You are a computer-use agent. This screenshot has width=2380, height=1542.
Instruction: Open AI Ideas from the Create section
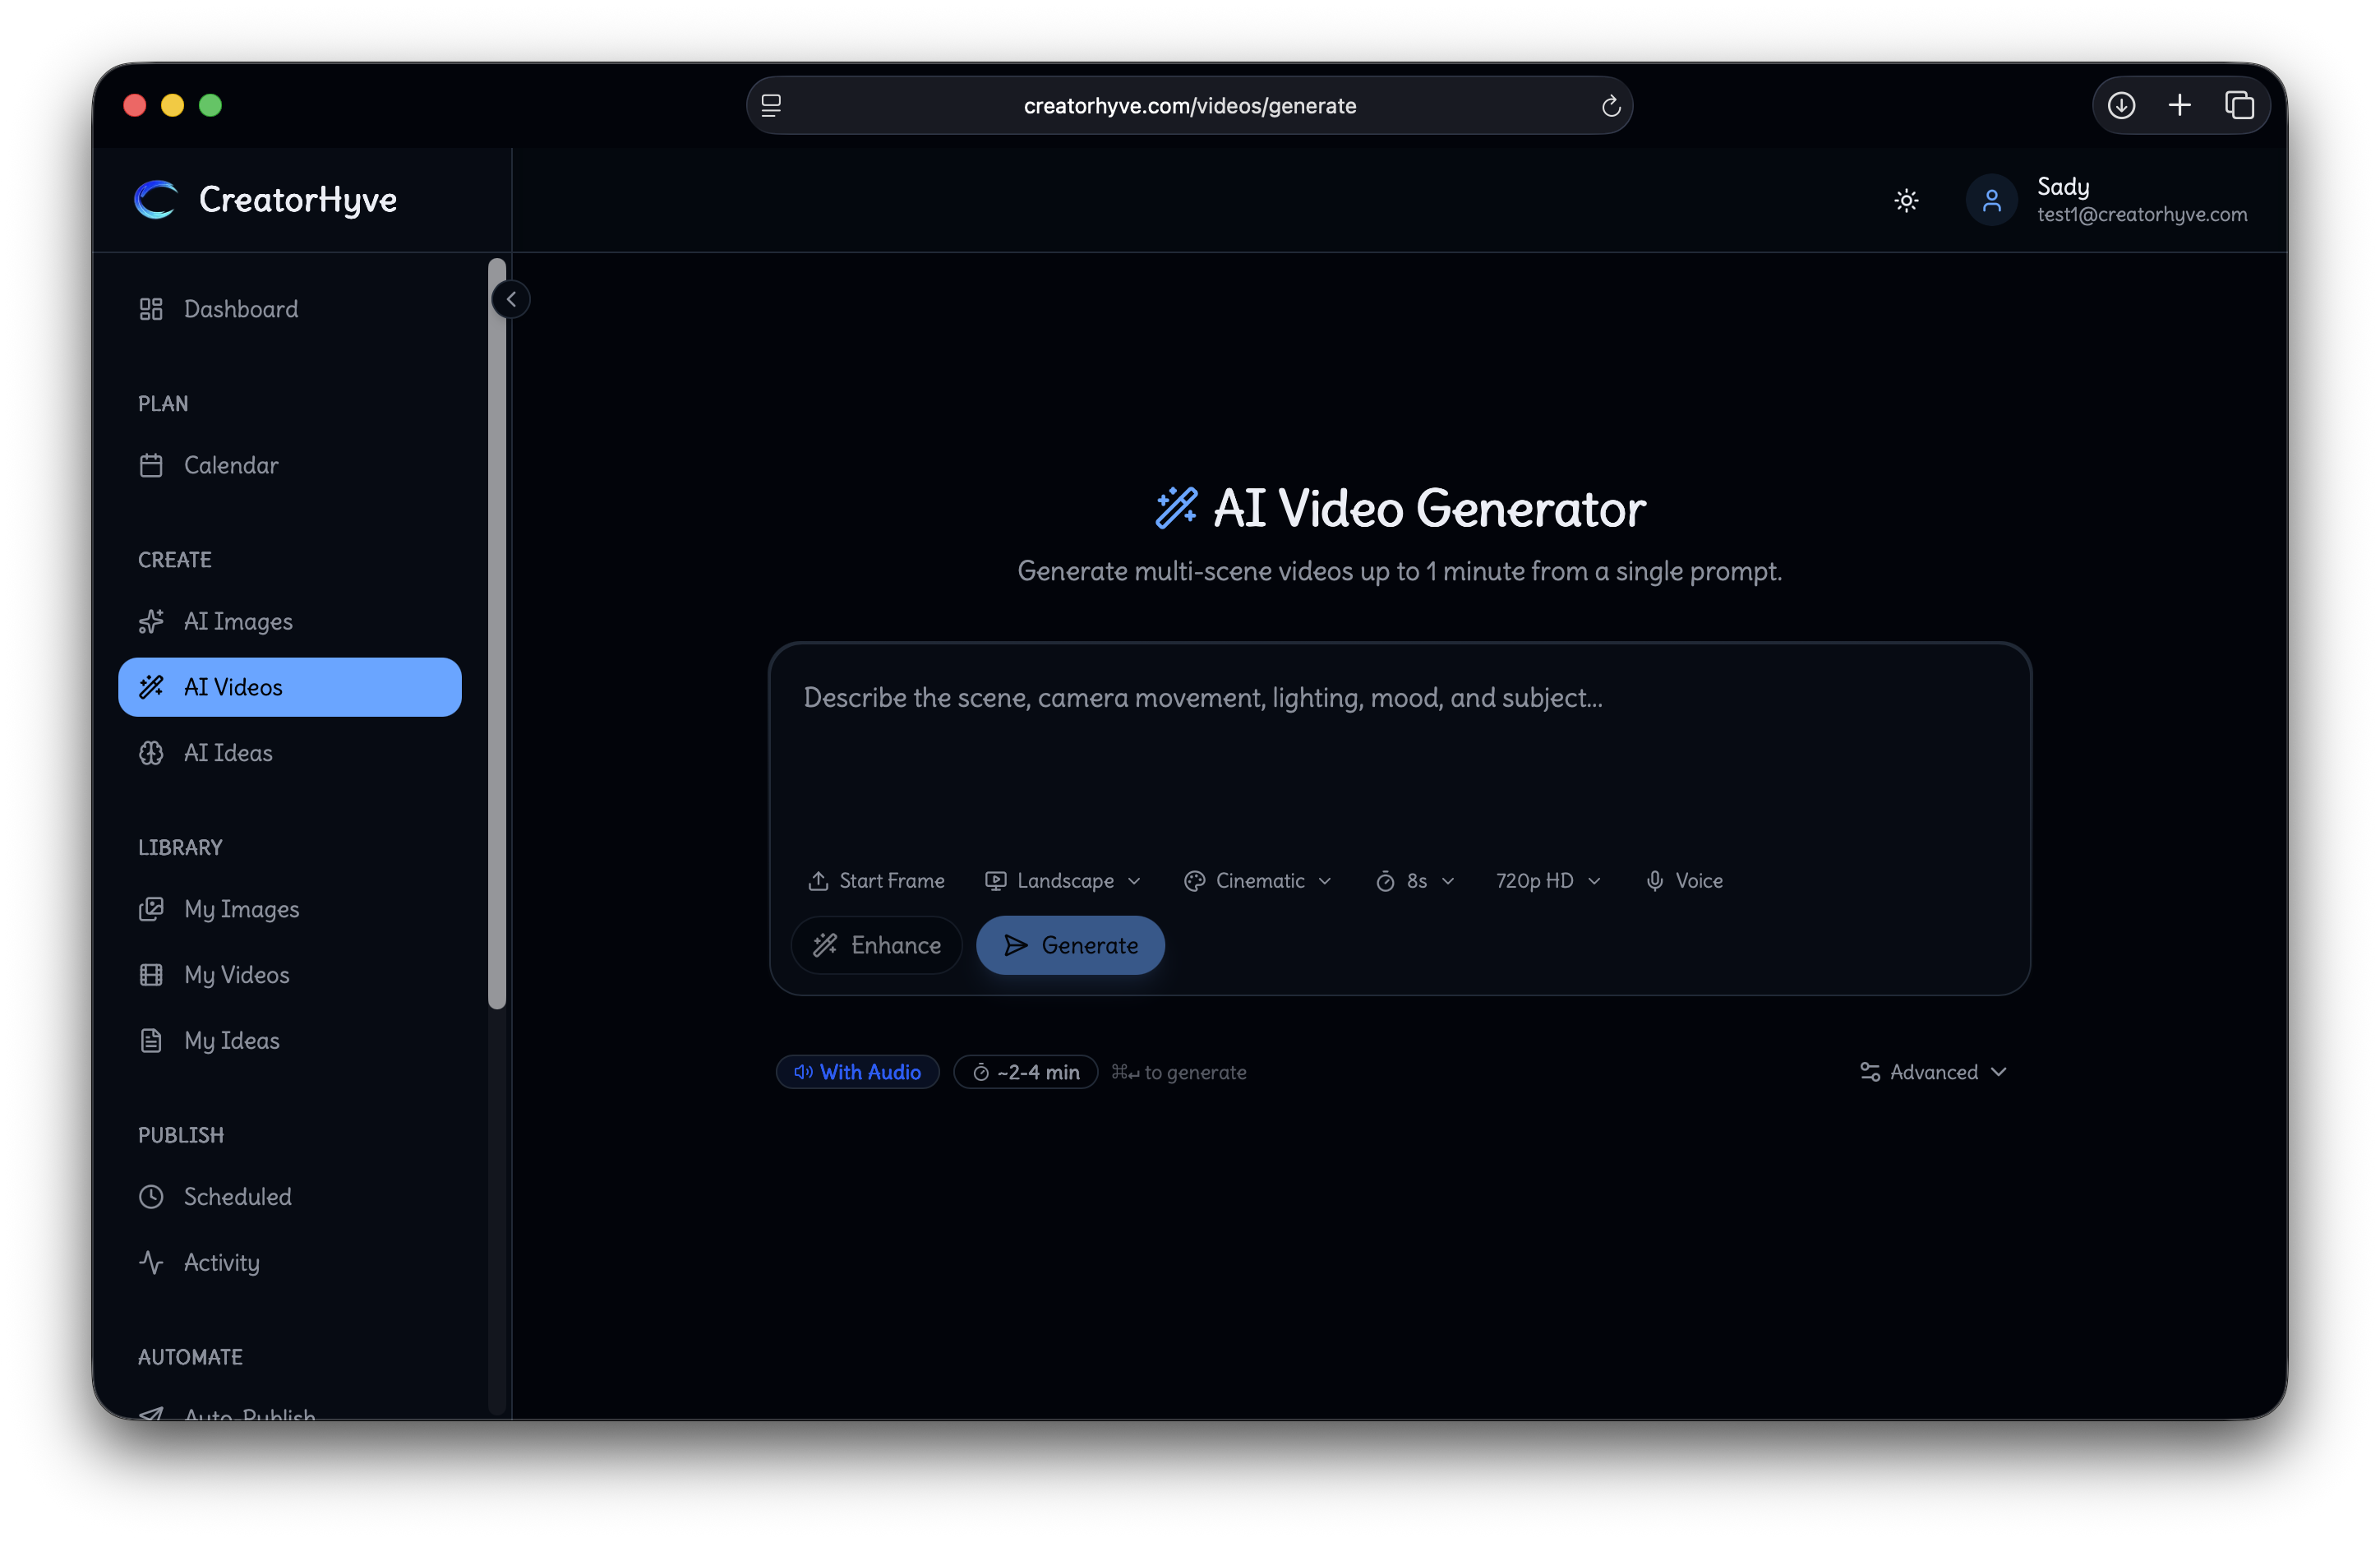228,753
